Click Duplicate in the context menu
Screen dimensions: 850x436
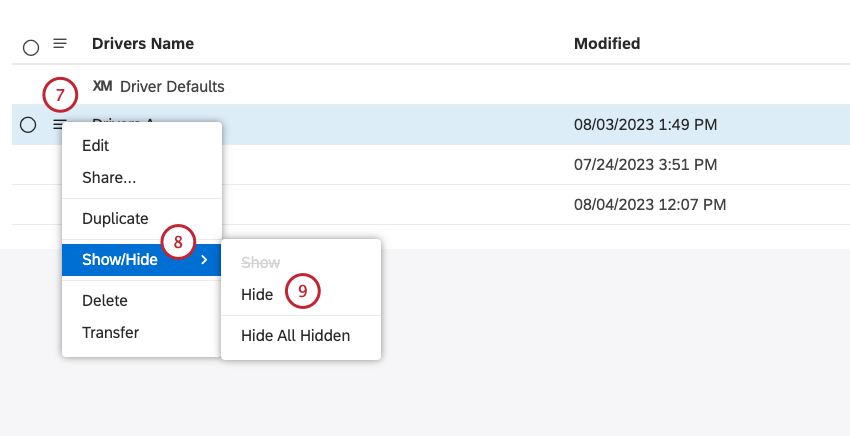[x=115, y=218]
